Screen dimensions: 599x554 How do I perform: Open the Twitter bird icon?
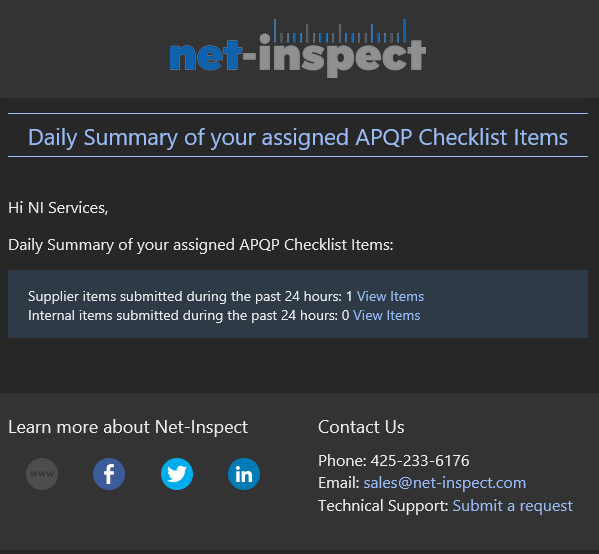coord(177,474)
